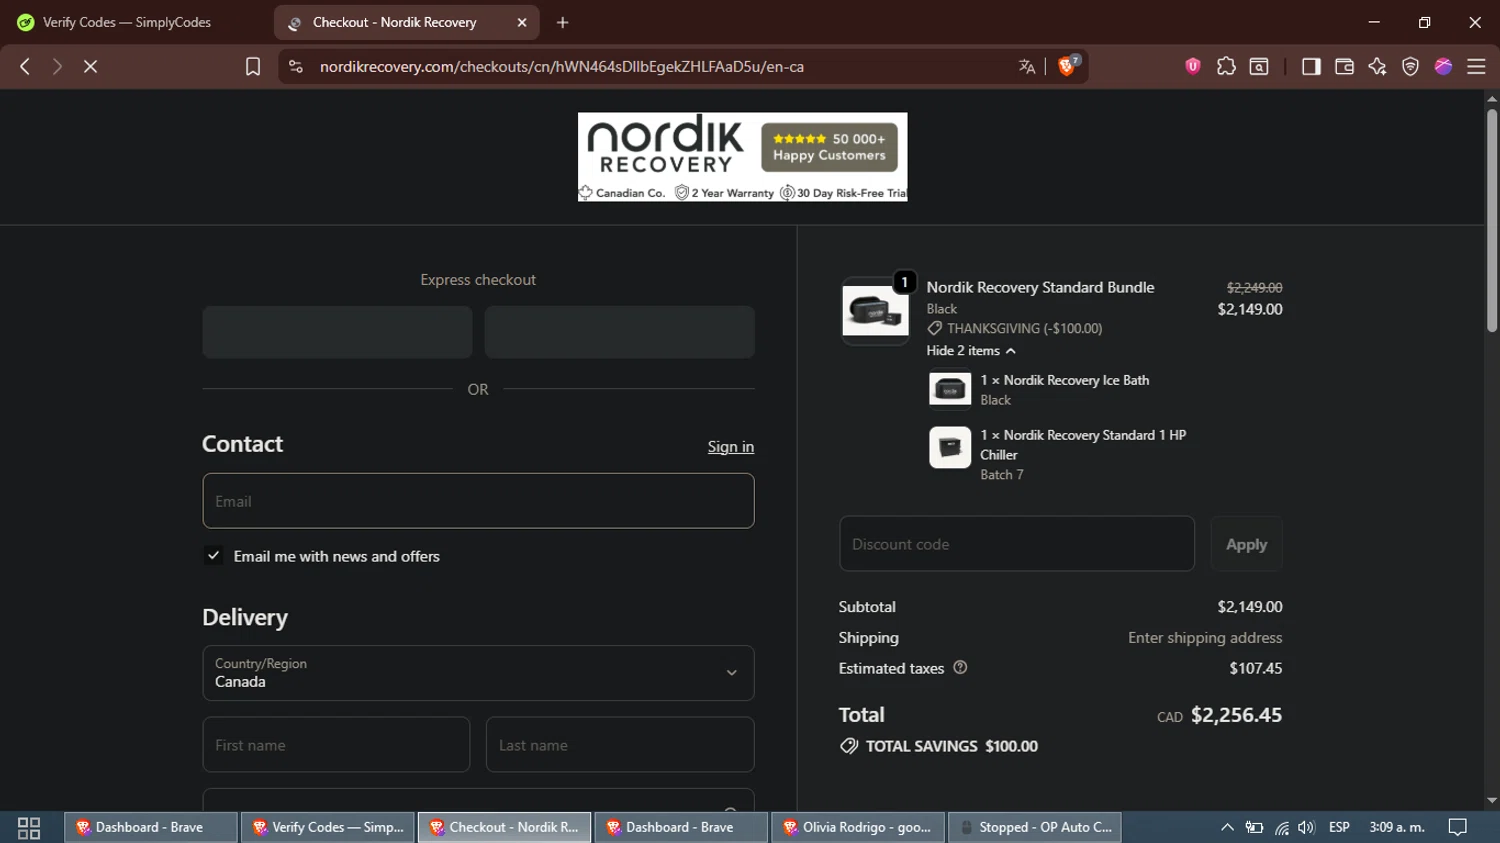This screenshot has width=1500, height=843.
Task: Focus the First name field
Action: [336, 744]
